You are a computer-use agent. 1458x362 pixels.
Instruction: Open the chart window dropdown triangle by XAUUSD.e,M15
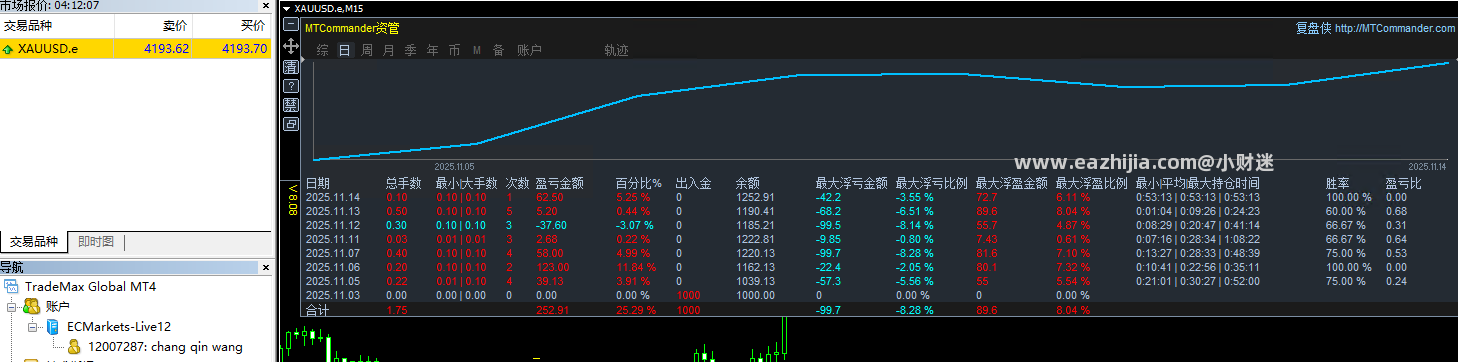pyautogui.click(x=288, y=8)
